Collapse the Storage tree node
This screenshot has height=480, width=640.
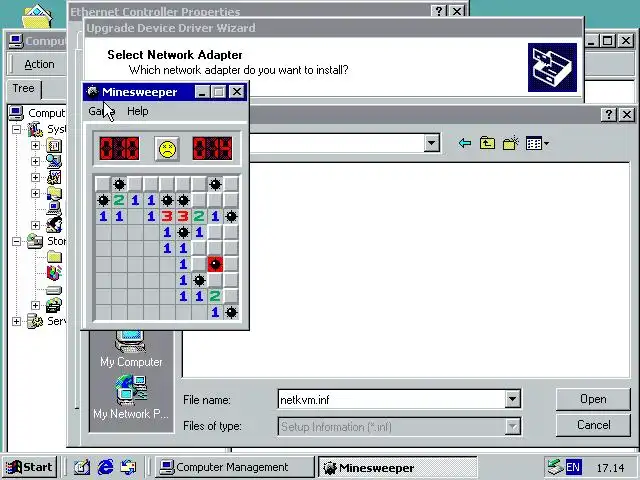point(16,241)
